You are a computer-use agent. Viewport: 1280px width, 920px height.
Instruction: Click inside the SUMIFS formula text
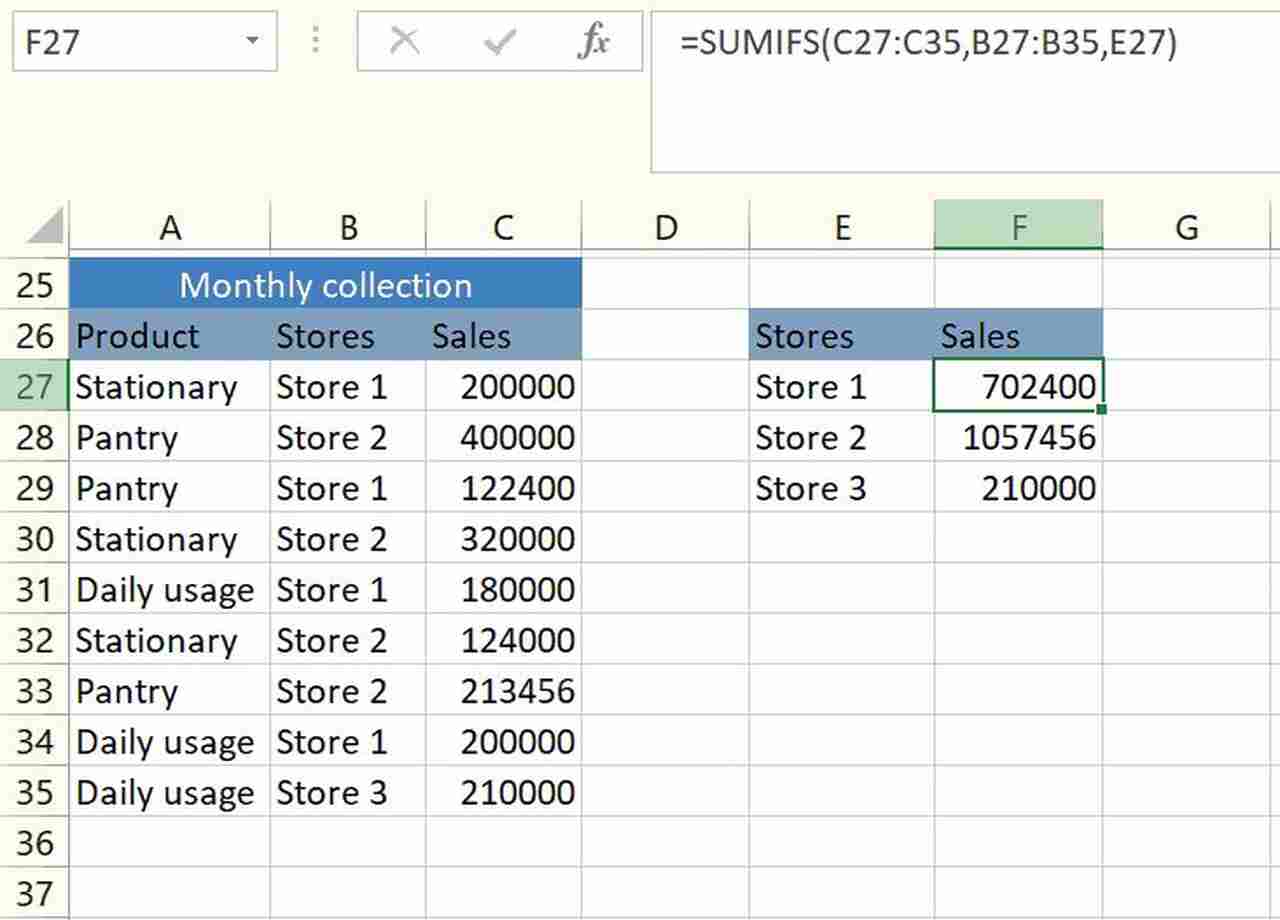(928, 44)
